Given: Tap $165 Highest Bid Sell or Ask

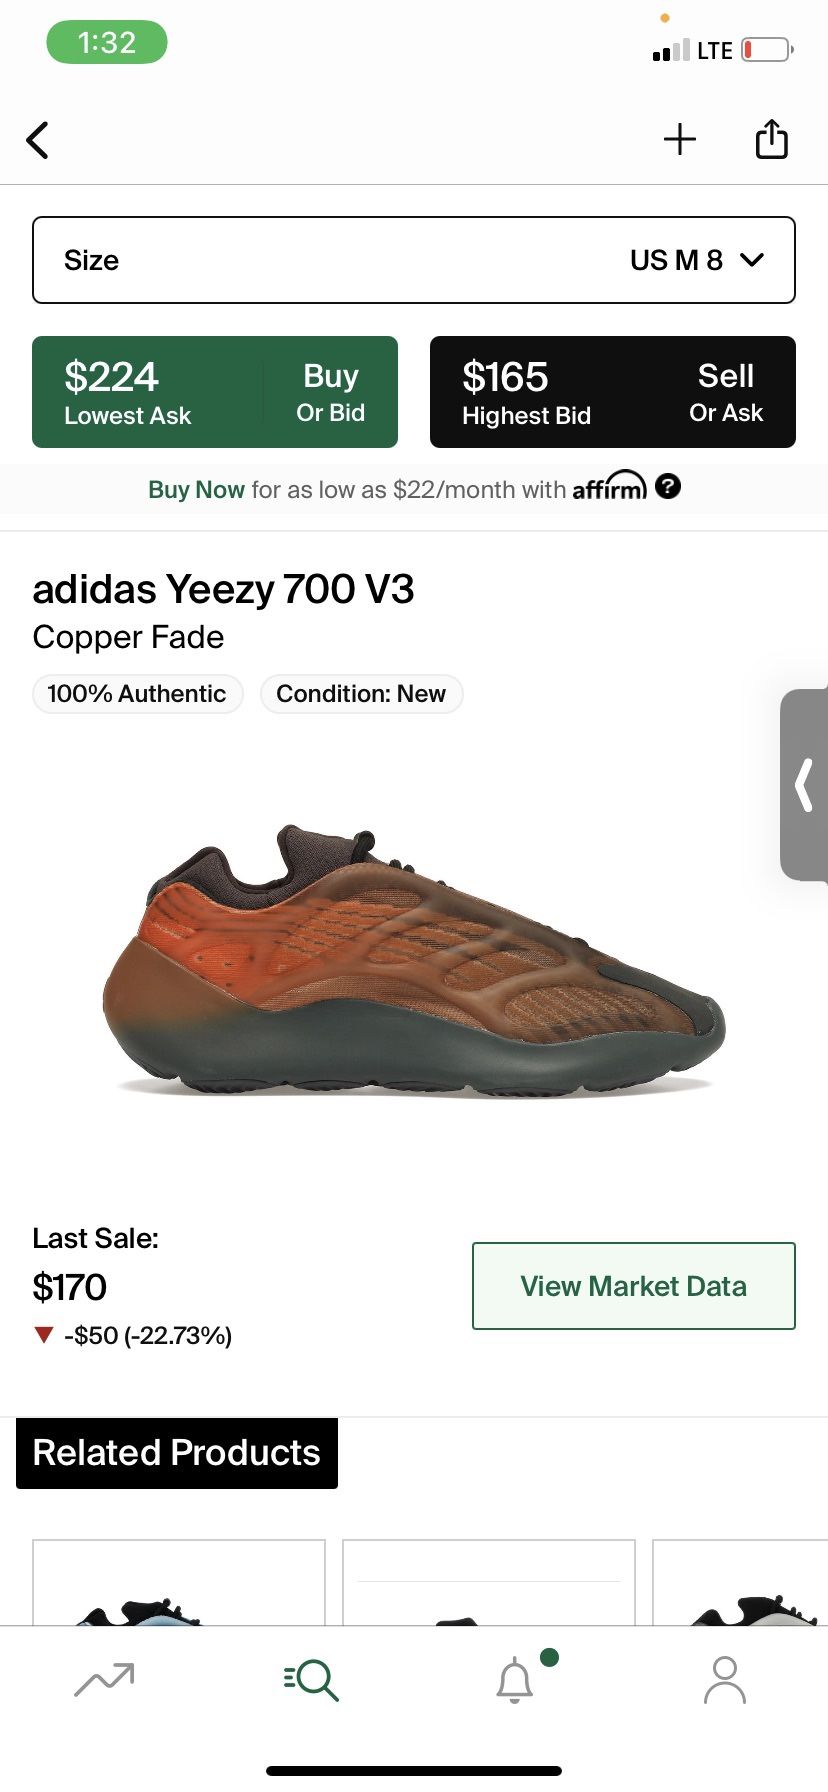Looking at the screenshot, I should coord(613,392).
